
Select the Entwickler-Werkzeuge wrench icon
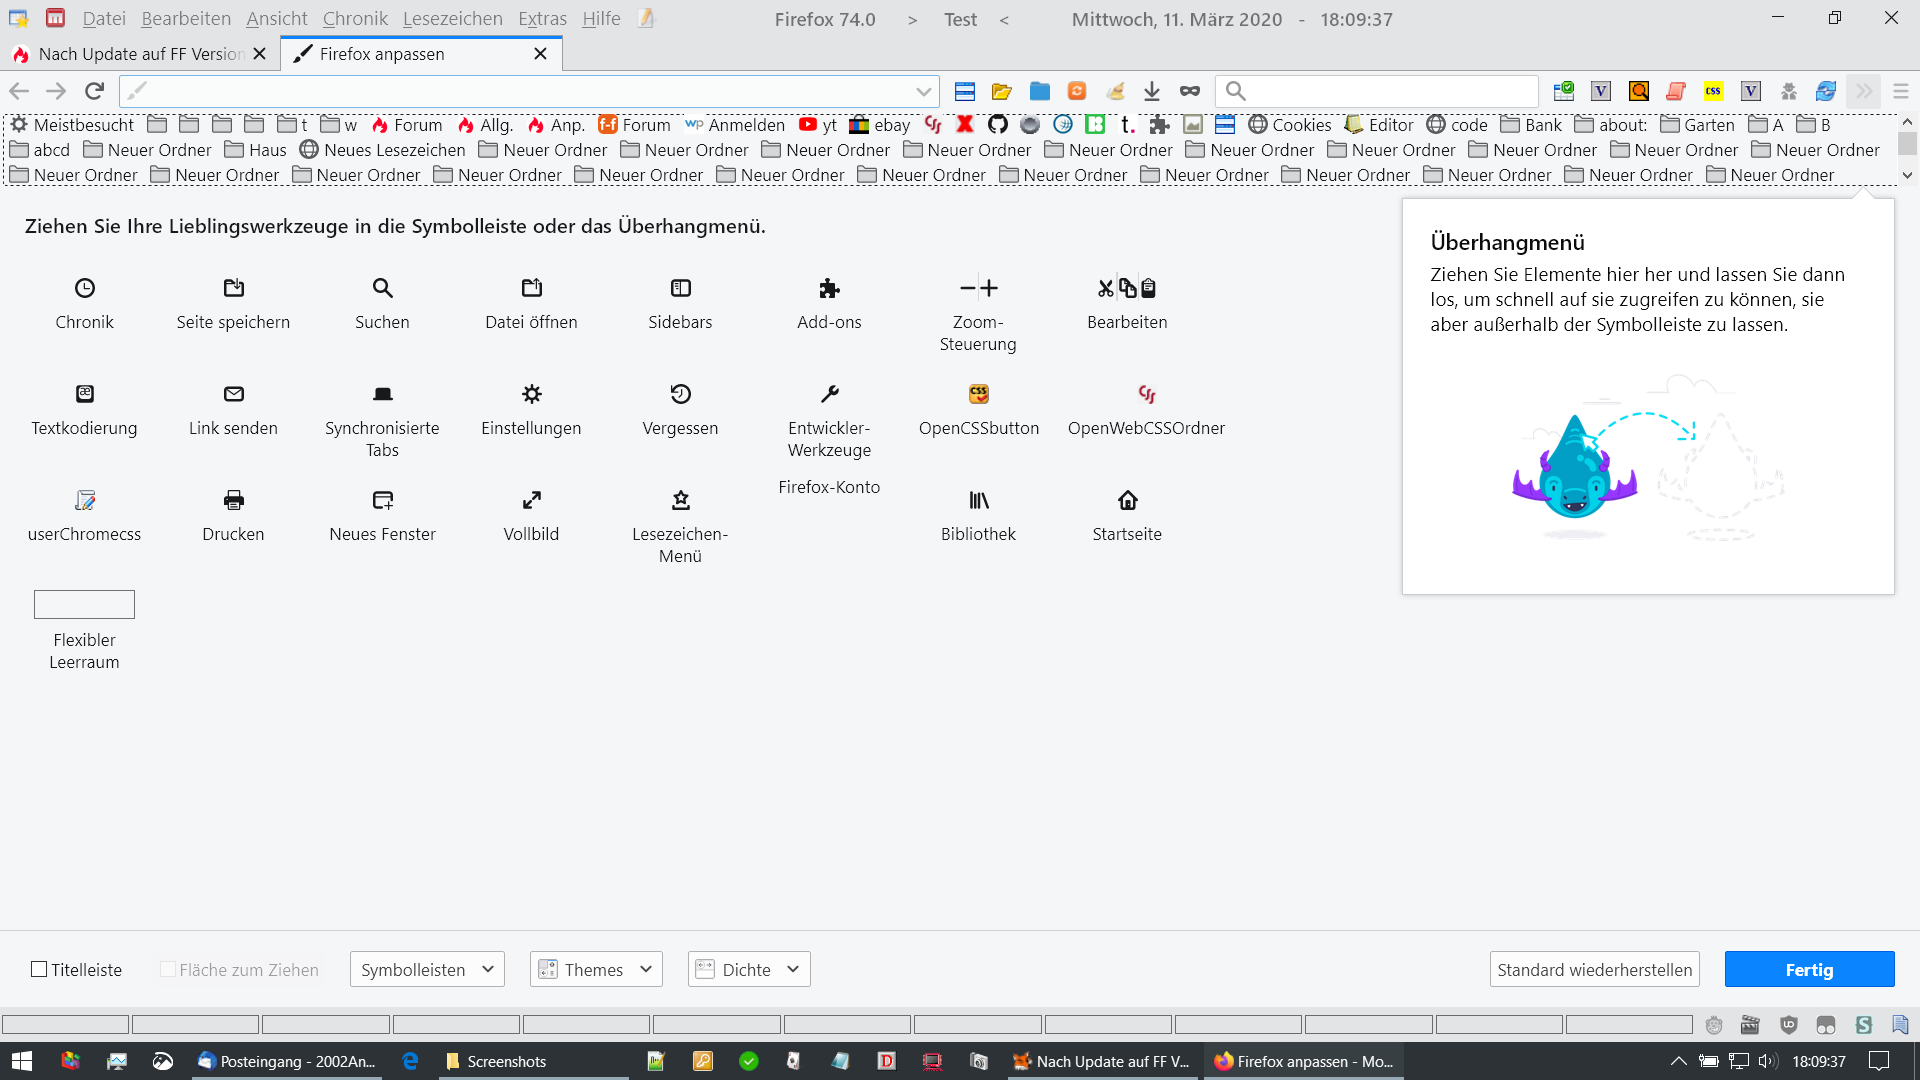point(829,394)
